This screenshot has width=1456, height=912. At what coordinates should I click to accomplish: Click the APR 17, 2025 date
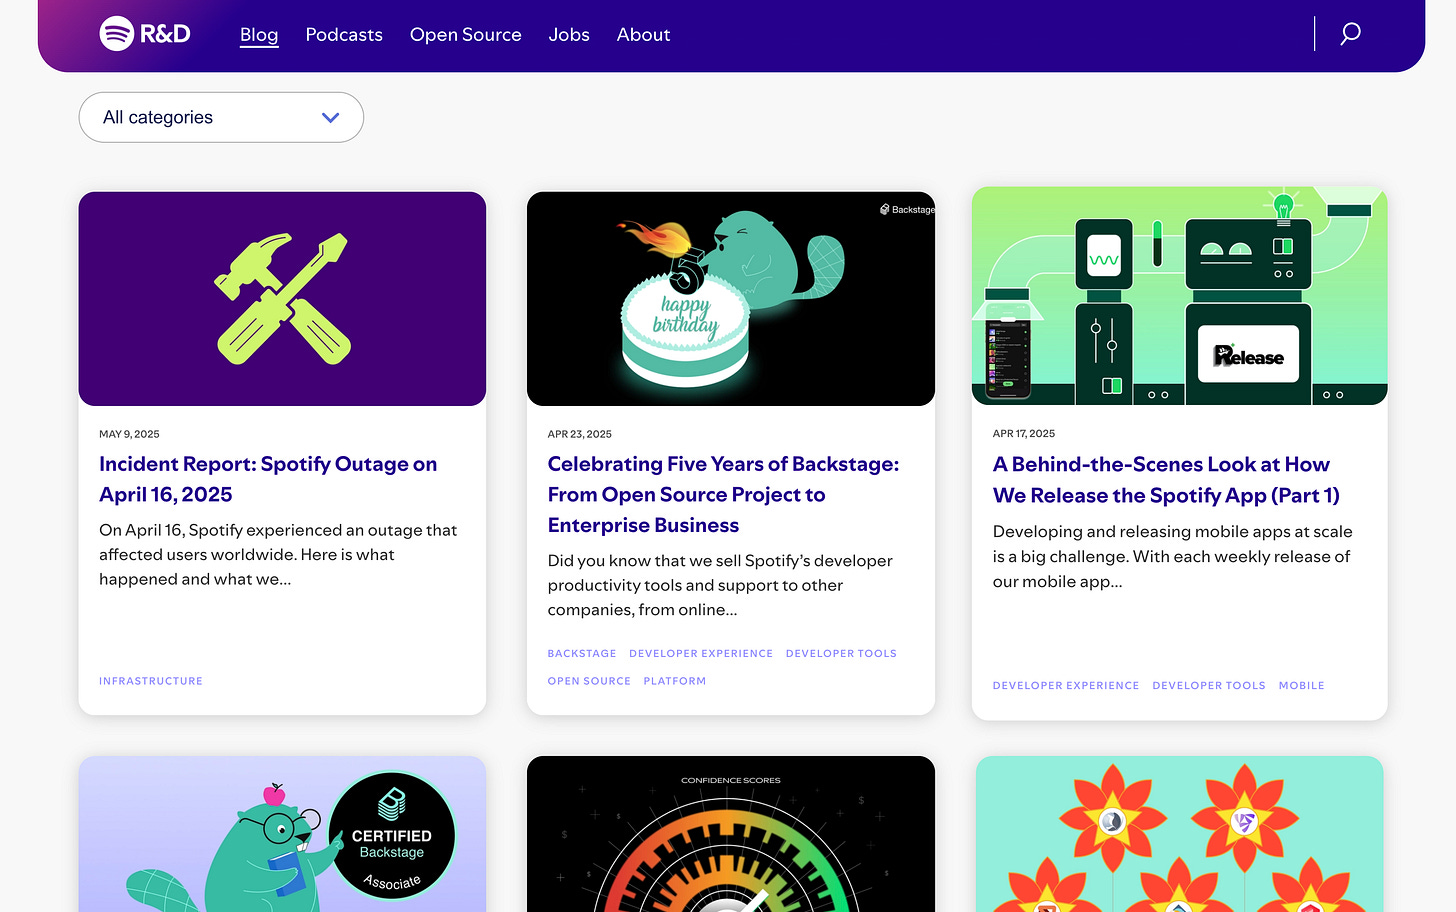coord(1024,434)
